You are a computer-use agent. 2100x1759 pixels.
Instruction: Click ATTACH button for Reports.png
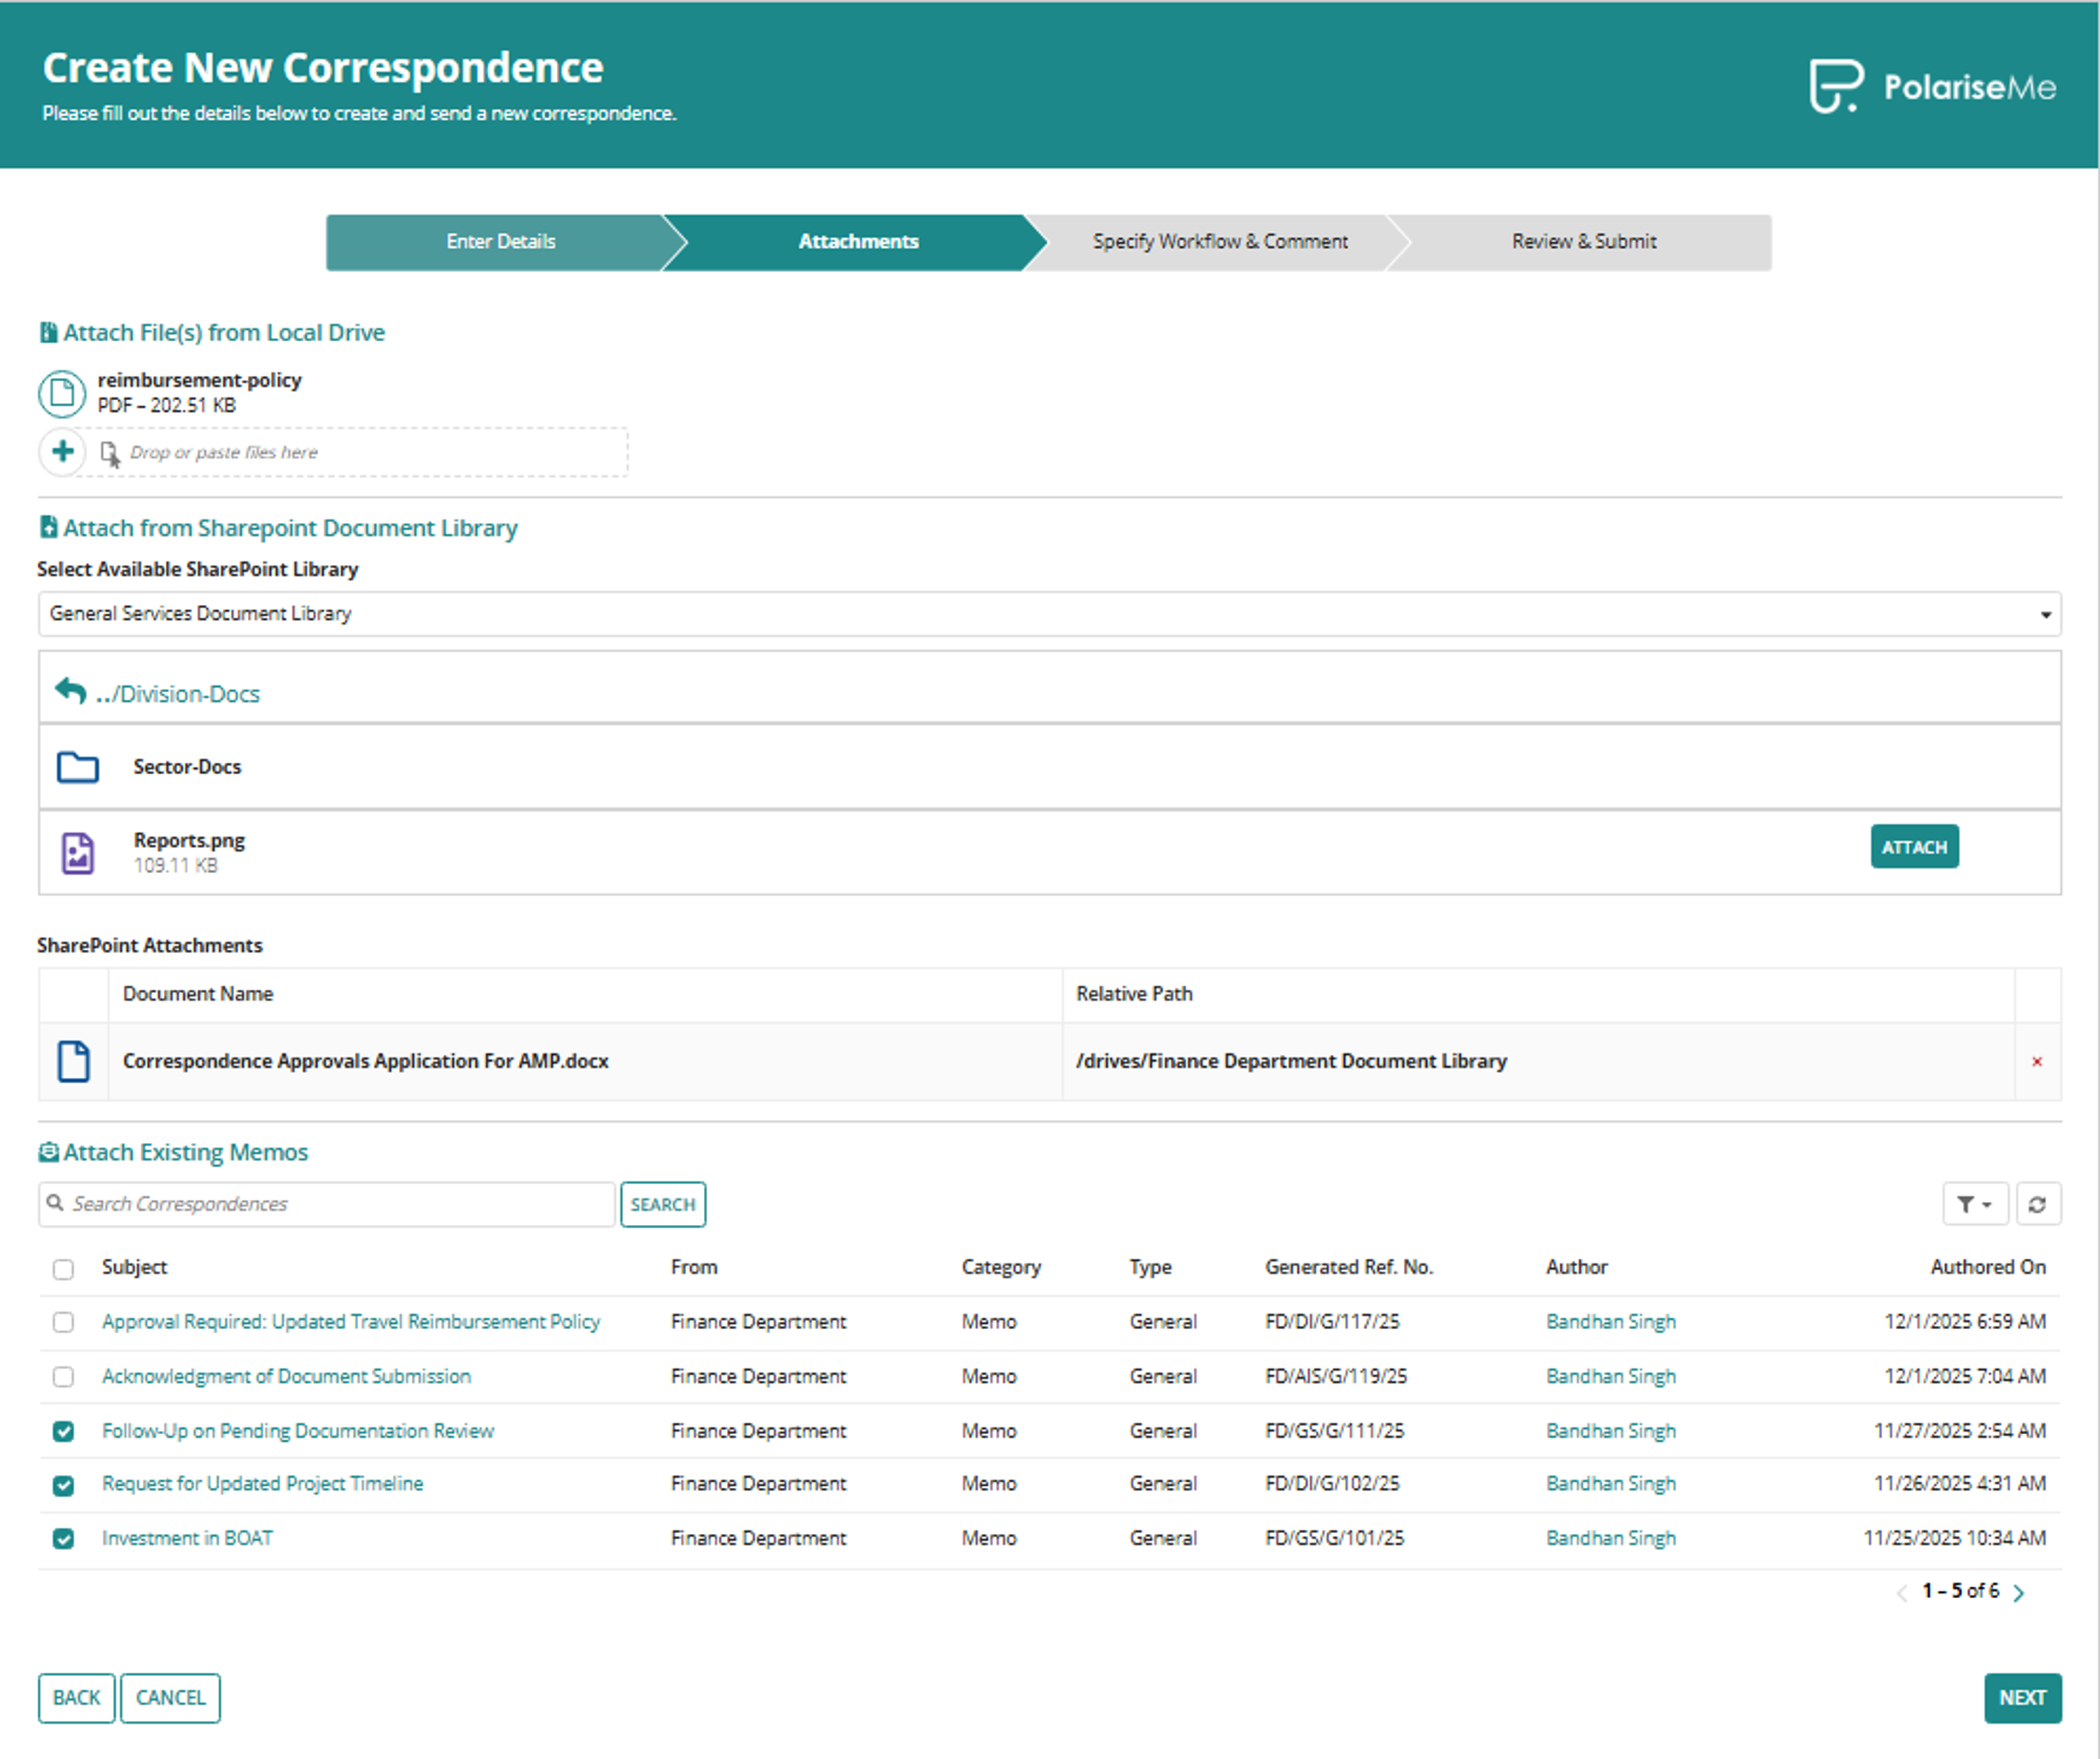pyautogui.click(x=1914, y=847)
